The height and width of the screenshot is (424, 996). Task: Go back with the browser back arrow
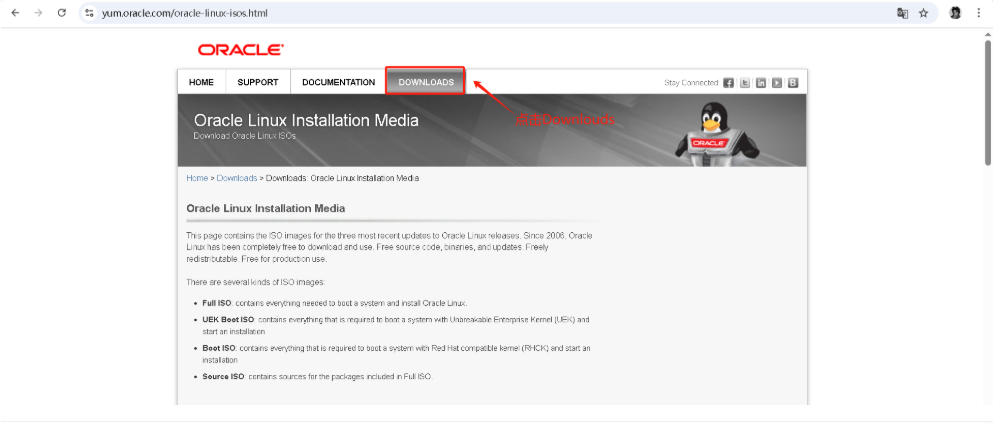pos(15,13)
